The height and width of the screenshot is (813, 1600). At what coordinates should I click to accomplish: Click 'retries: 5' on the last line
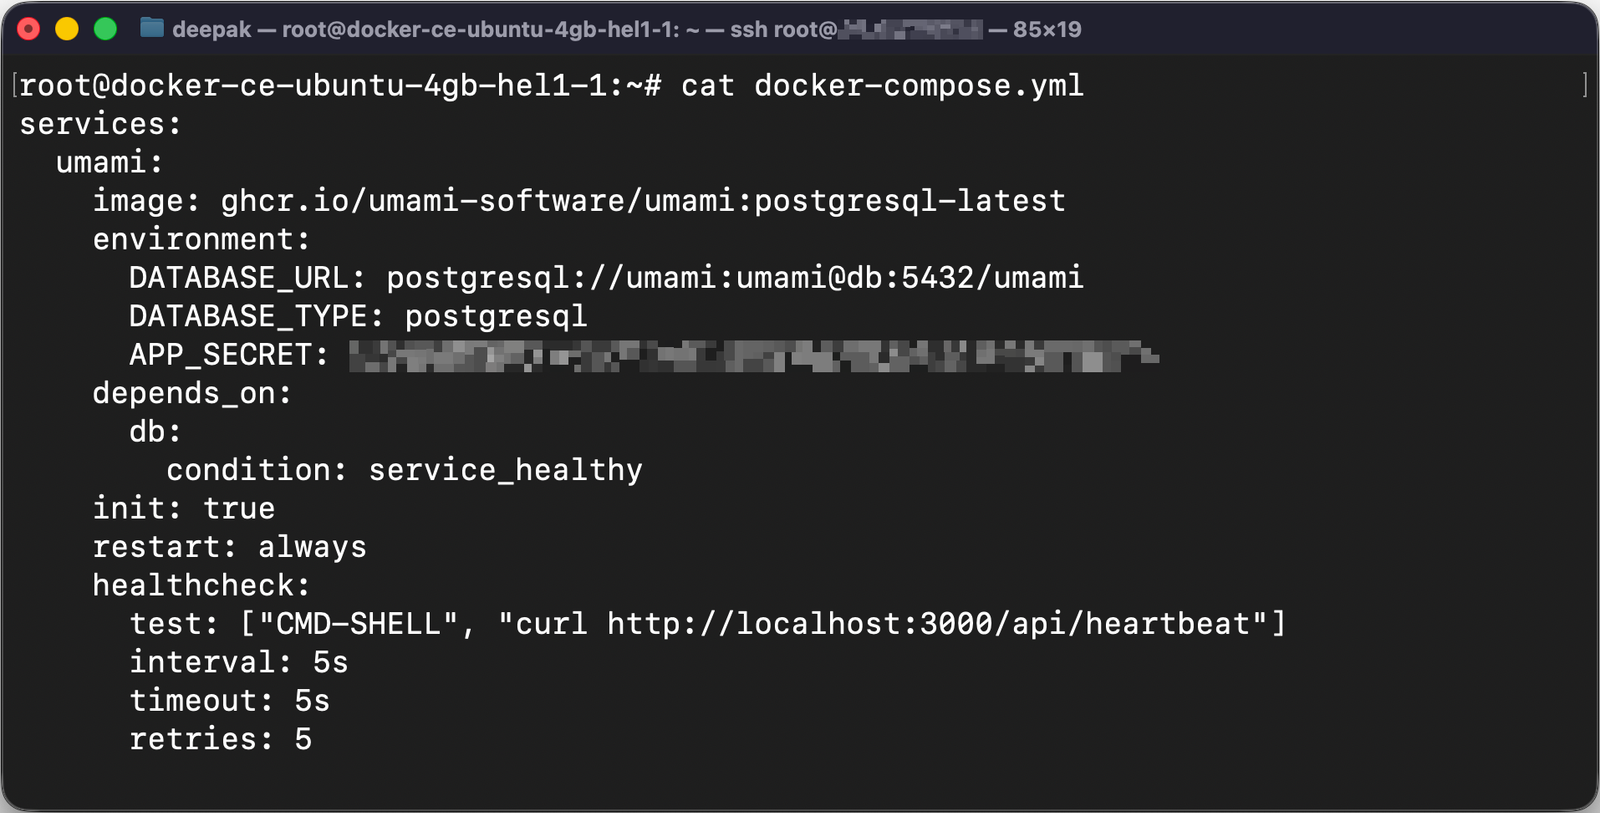pyautogui.click(x=220, y=738)
